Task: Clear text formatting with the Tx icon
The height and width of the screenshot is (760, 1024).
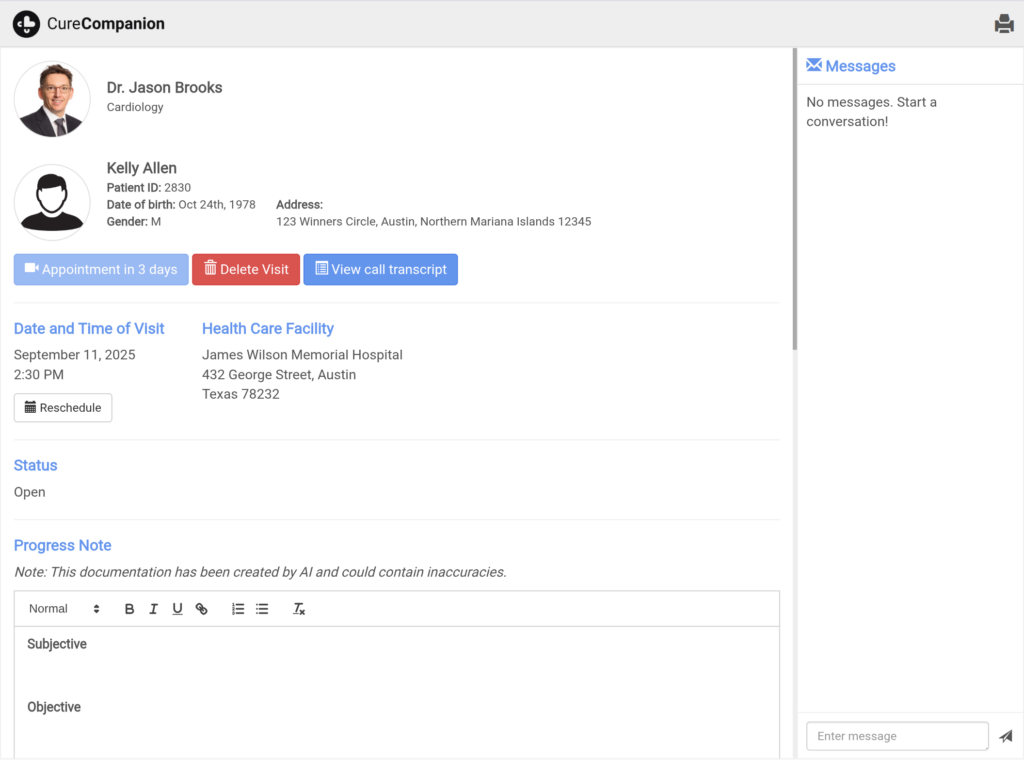Action: click(298, 609)
